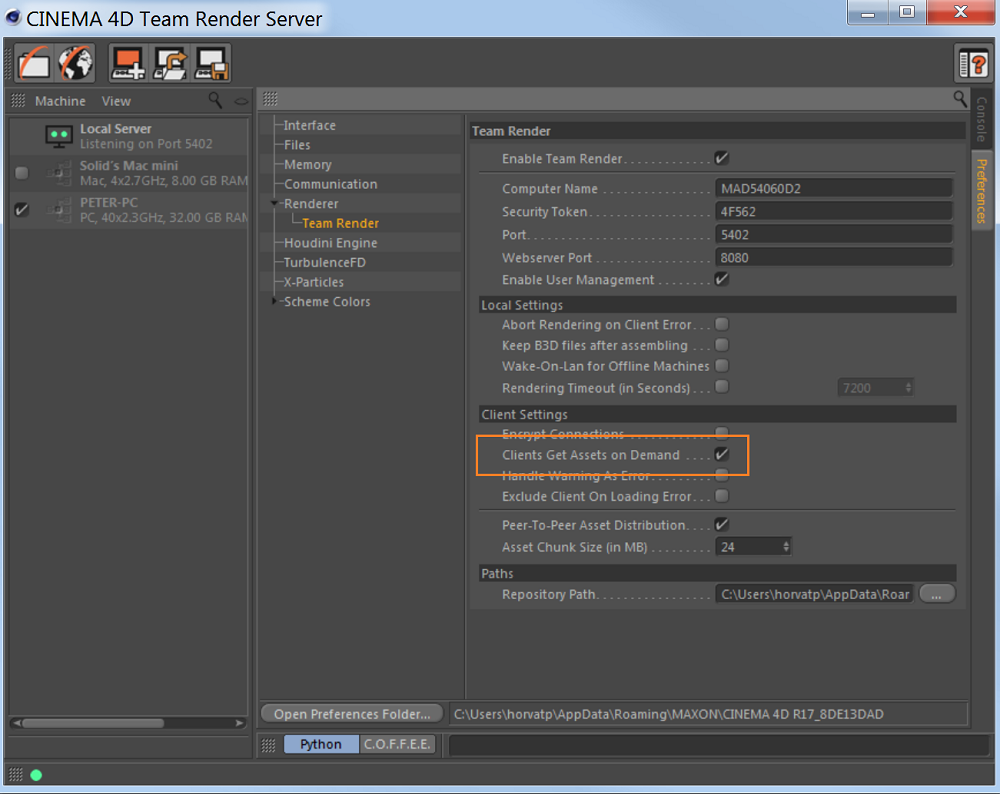
Task: Enable Abort Rendering on Client Error
Action: pyautogui.click(x=721, y=324)
